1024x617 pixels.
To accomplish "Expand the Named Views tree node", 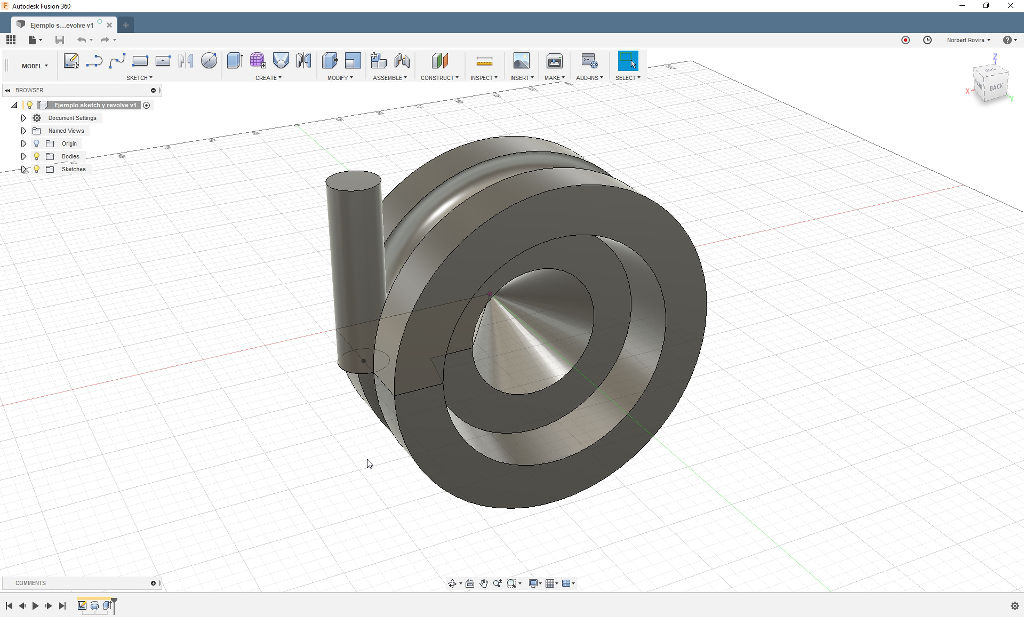I will pos(23,131).
